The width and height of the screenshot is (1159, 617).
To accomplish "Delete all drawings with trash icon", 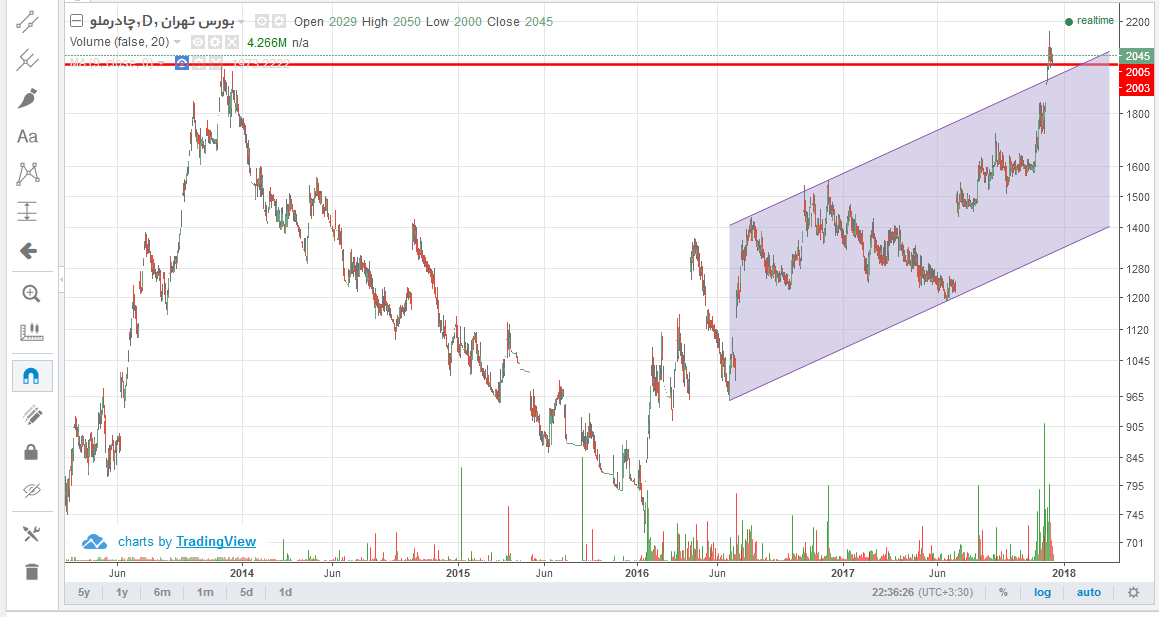I will click(x=31, y=572).
